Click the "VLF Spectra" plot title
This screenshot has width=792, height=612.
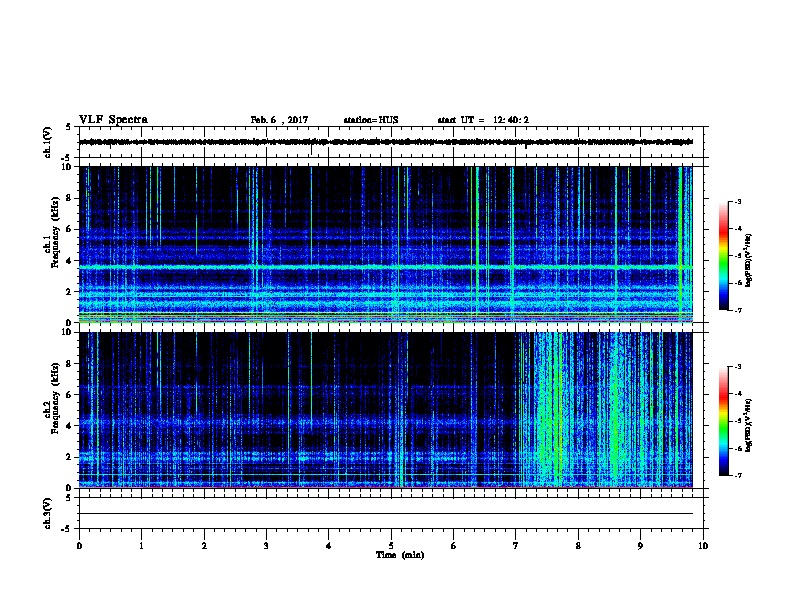[113, 120]
